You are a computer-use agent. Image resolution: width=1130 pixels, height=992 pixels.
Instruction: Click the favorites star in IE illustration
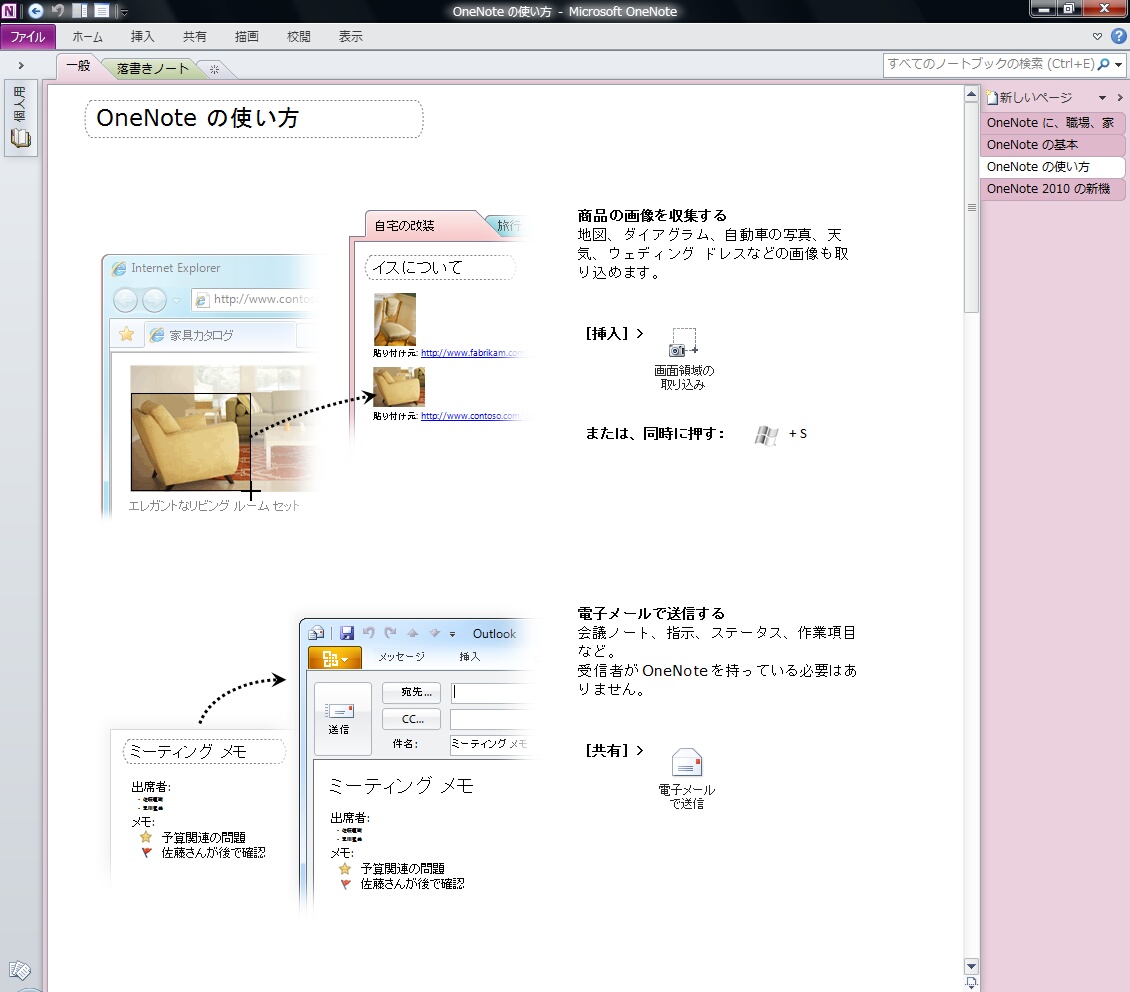pos(126,334)
